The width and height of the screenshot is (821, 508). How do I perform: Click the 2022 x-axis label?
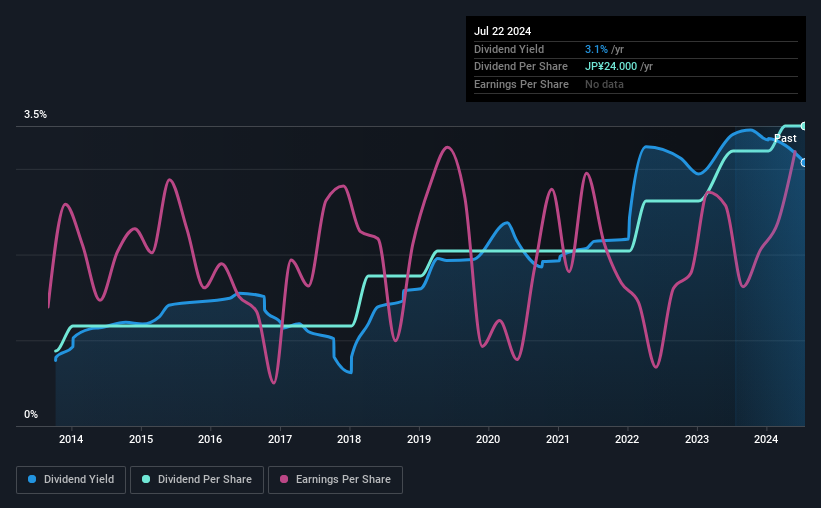(x=627, y=439)
